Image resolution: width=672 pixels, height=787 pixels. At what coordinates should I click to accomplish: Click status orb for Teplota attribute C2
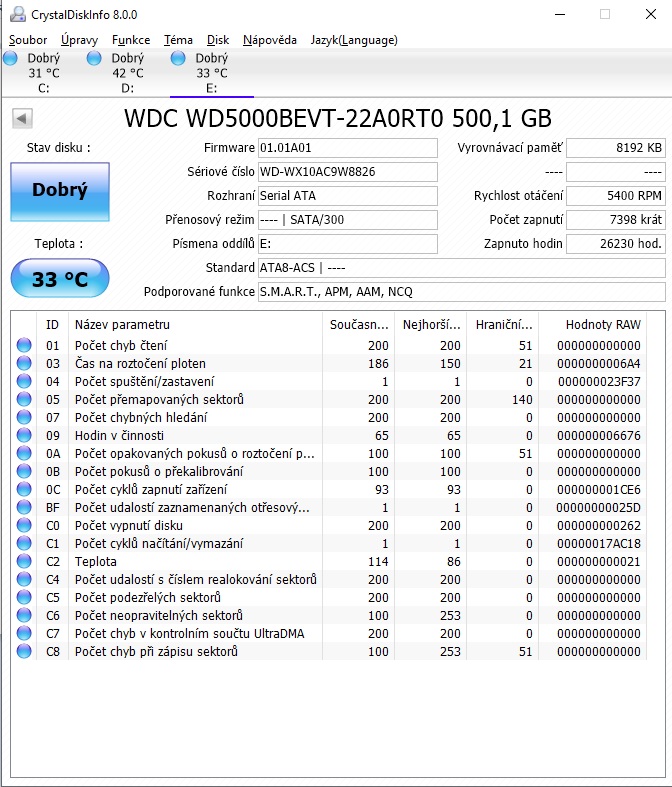(24, 561)
